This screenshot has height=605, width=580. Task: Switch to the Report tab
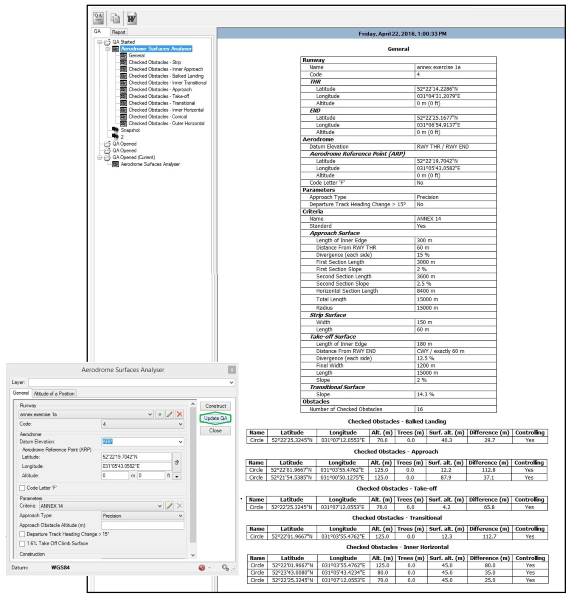click(x=118, y=32)
